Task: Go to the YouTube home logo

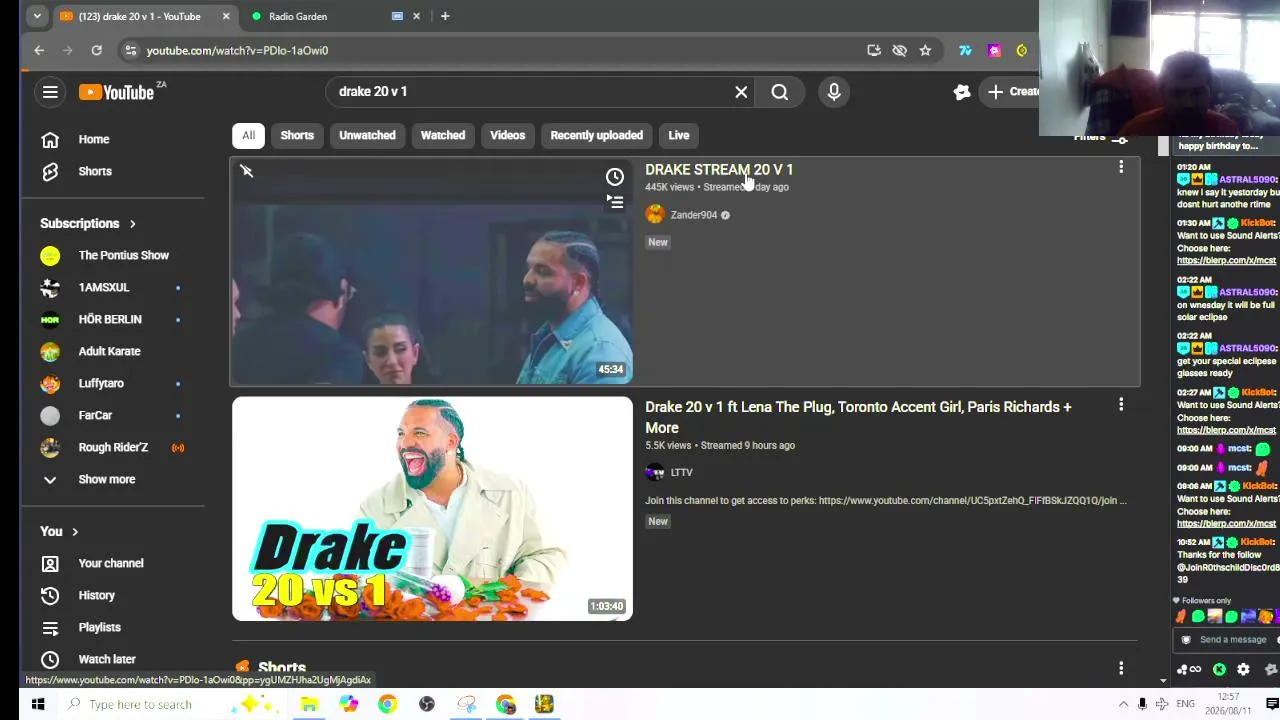Action: (117, 92)
